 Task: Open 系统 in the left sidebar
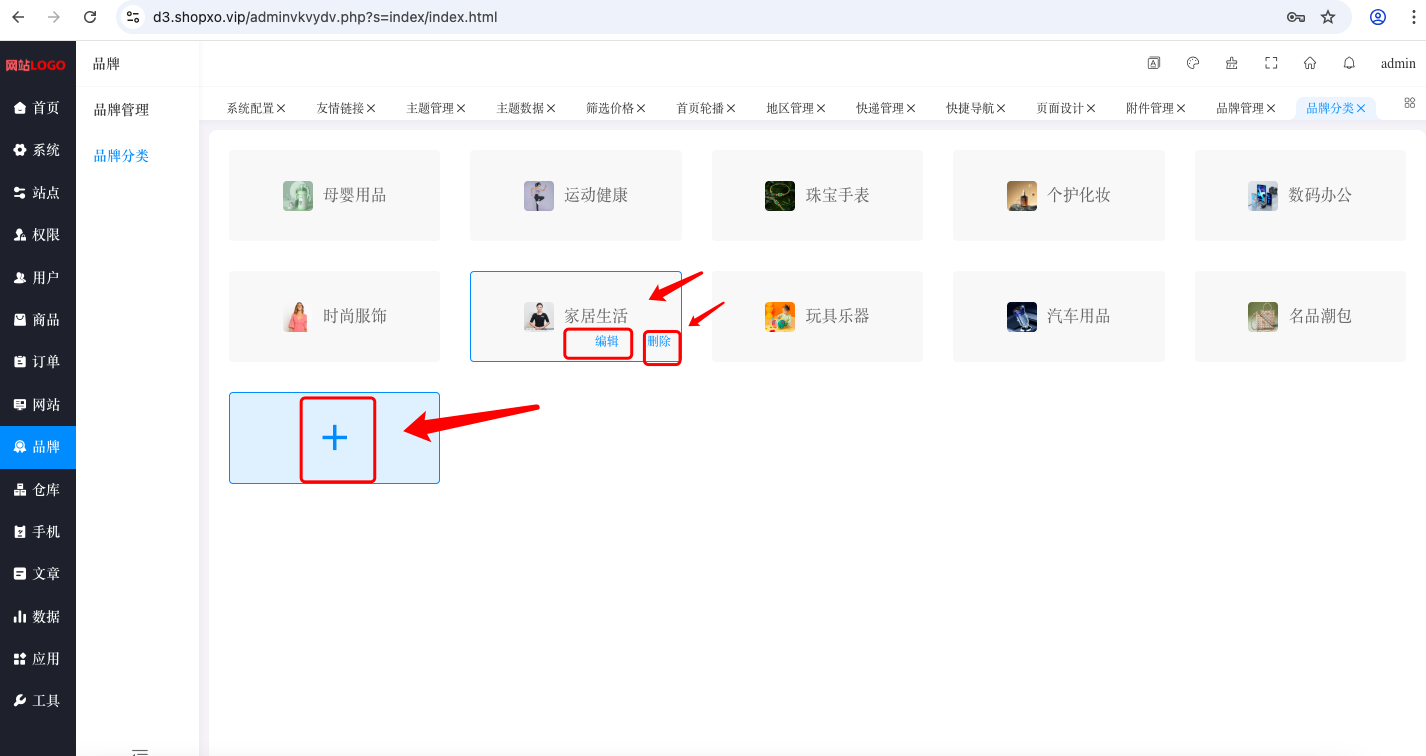click(38, 150)
